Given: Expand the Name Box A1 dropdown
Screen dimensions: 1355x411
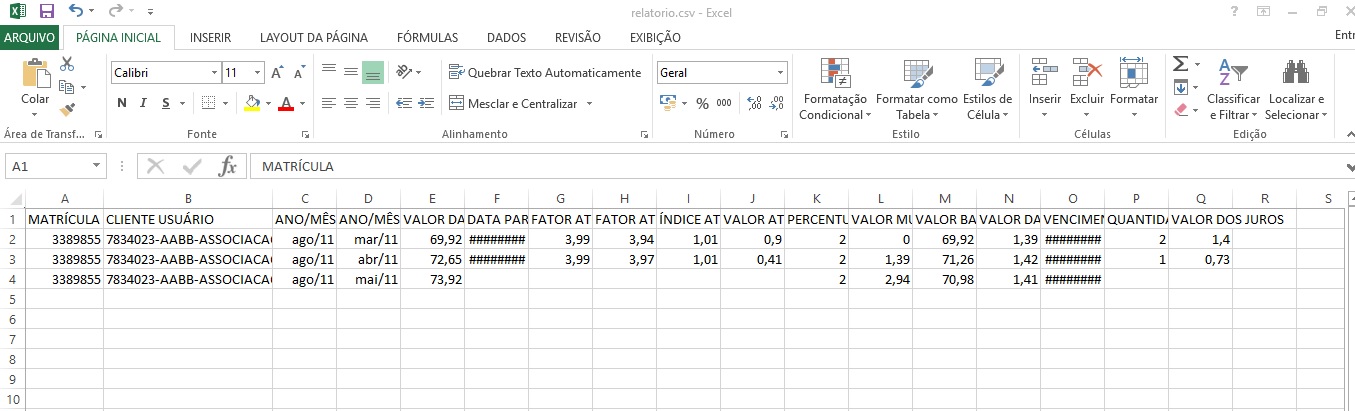Looking at the screenshot, I should (97, 167).
